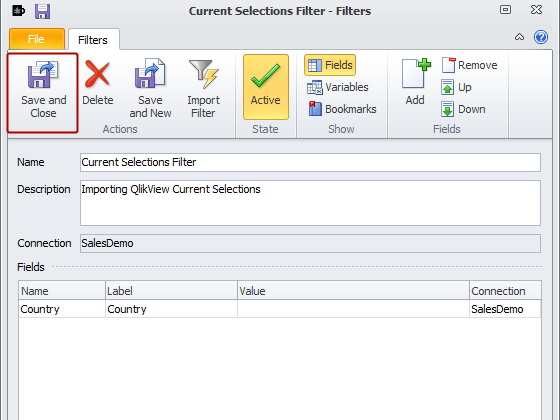Screen dimensions: 560x420
Task: Click the Name input field
Action: tap(310, 162)
